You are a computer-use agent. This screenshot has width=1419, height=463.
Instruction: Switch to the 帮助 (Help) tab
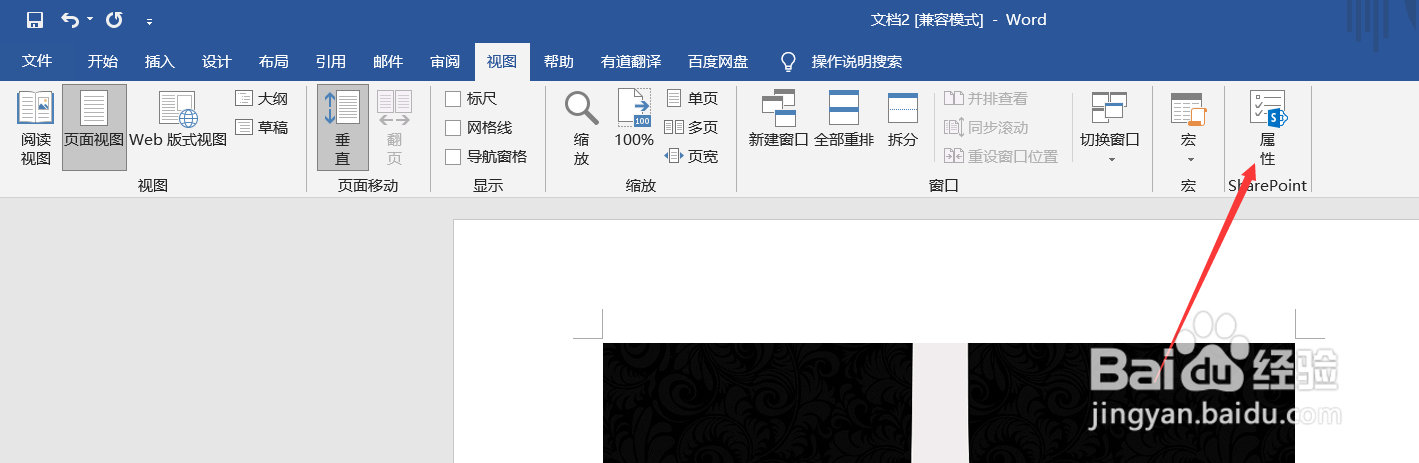pos(559,61)
